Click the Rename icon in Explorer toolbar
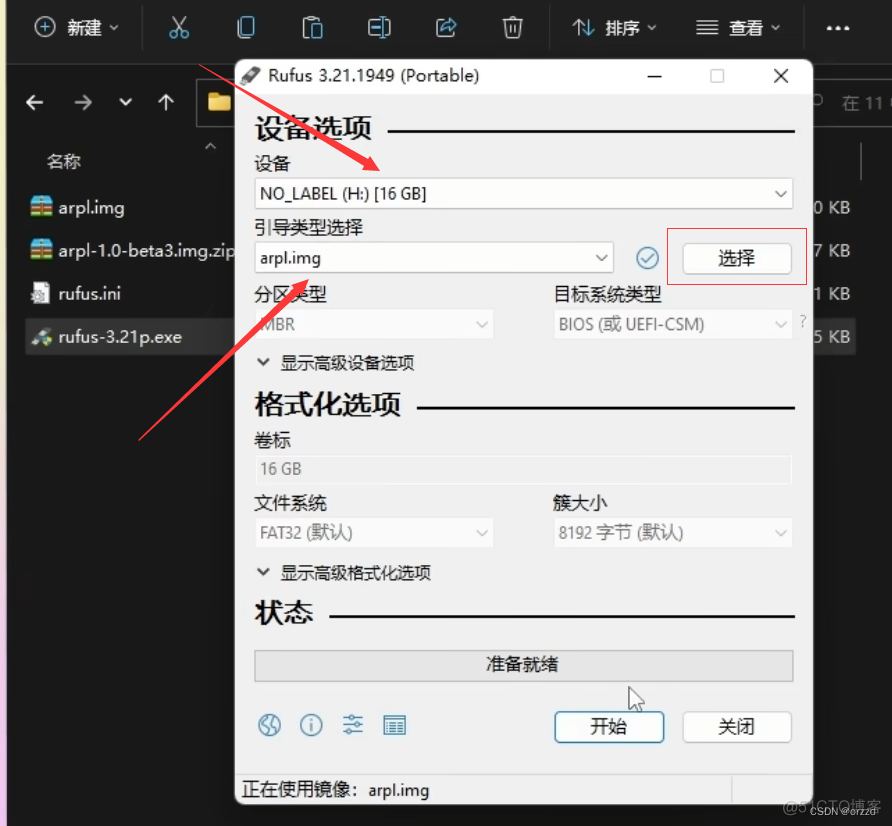 pyautogui.click(x=379, y=27)
